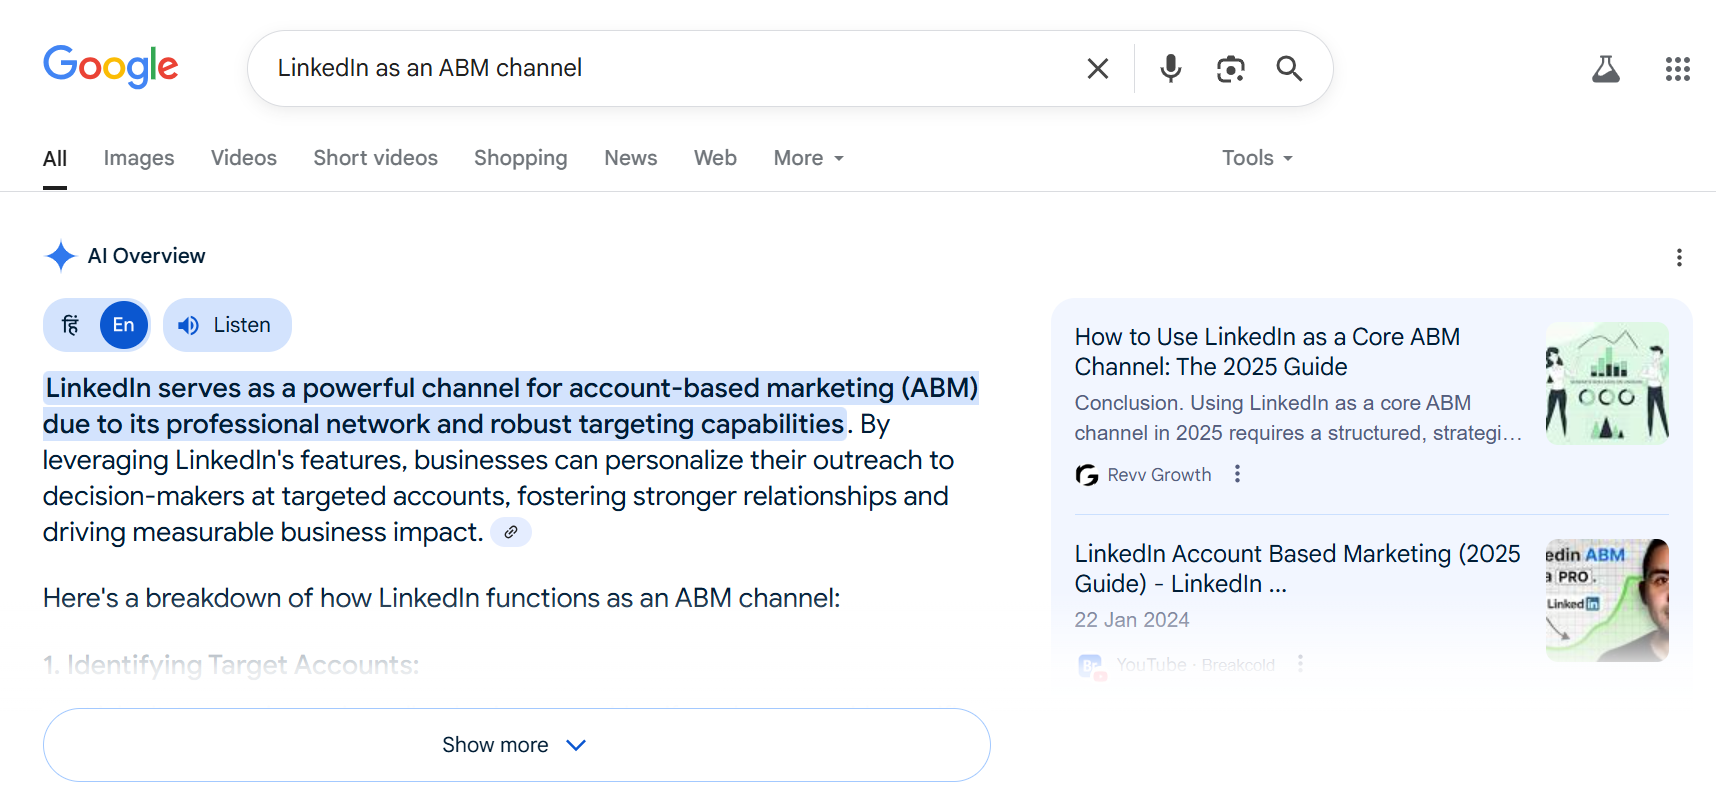Switch to the Web tab
The width and height of the screenshot is (1716, 802).
click(716, 158)
